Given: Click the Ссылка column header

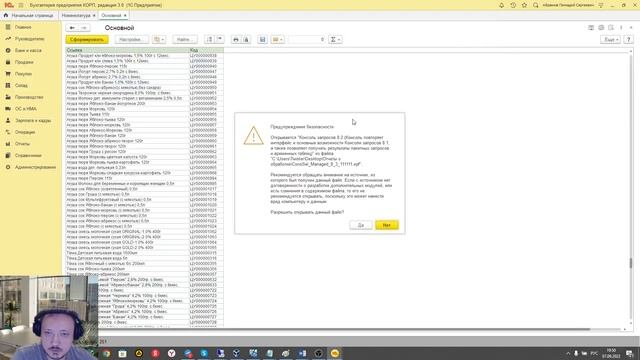Looking at the screenshot, I should 127,50.
